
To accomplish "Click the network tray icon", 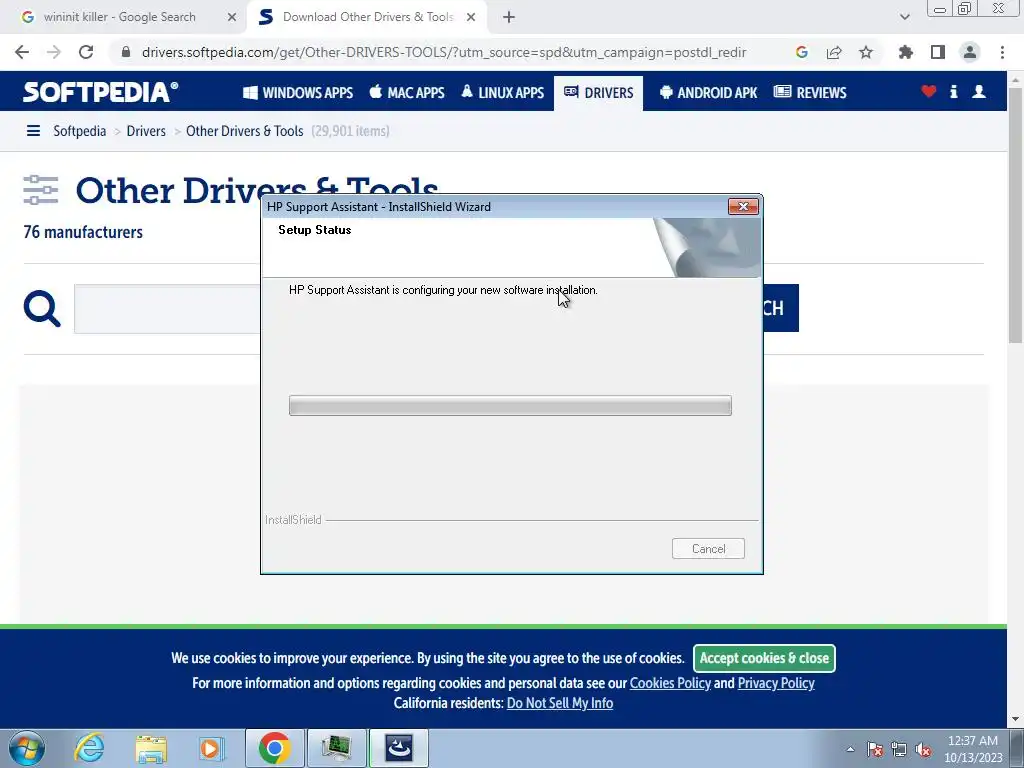I will [x=899, y=749].
